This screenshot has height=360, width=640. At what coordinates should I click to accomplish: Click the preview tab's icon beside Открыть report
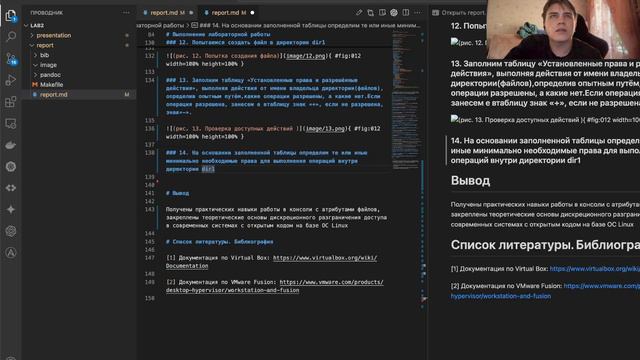point(436,13)
